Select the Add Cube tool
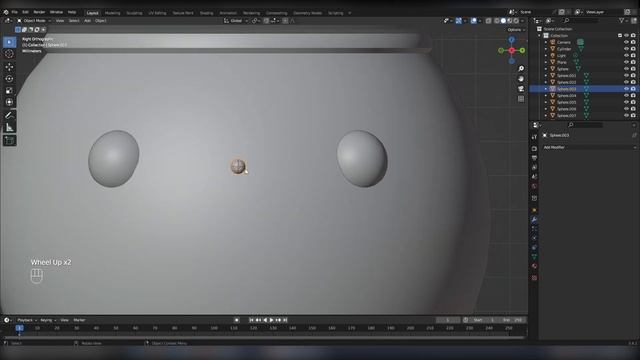This screenshot has height=360, width=640. click(x=9, y=140)
